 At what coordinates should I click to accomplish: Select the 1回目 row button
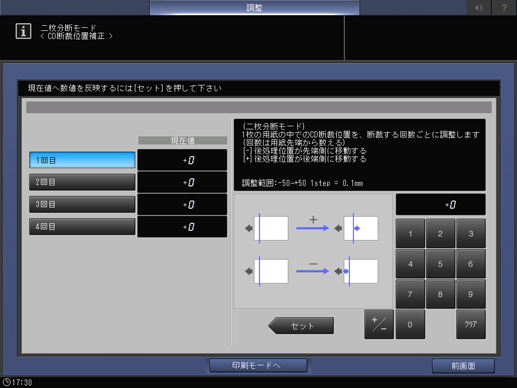[x=82, y=160]
